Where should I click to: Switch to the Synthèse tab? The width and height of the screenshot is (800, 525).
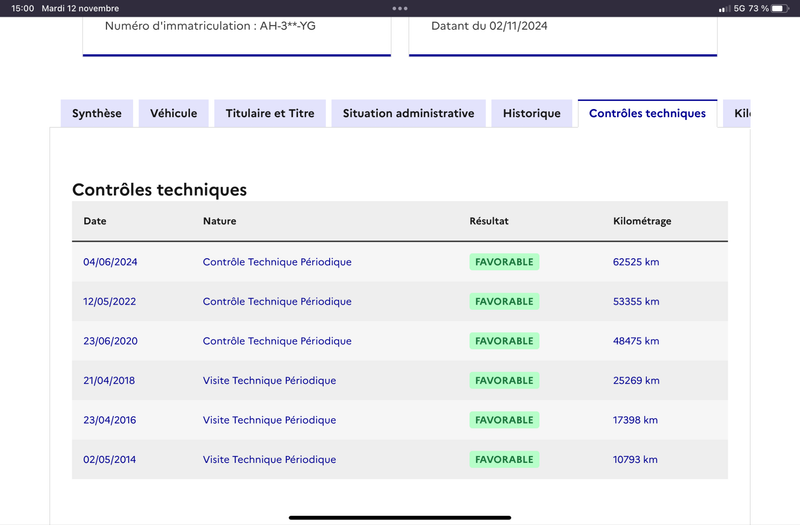pos(96,113)
